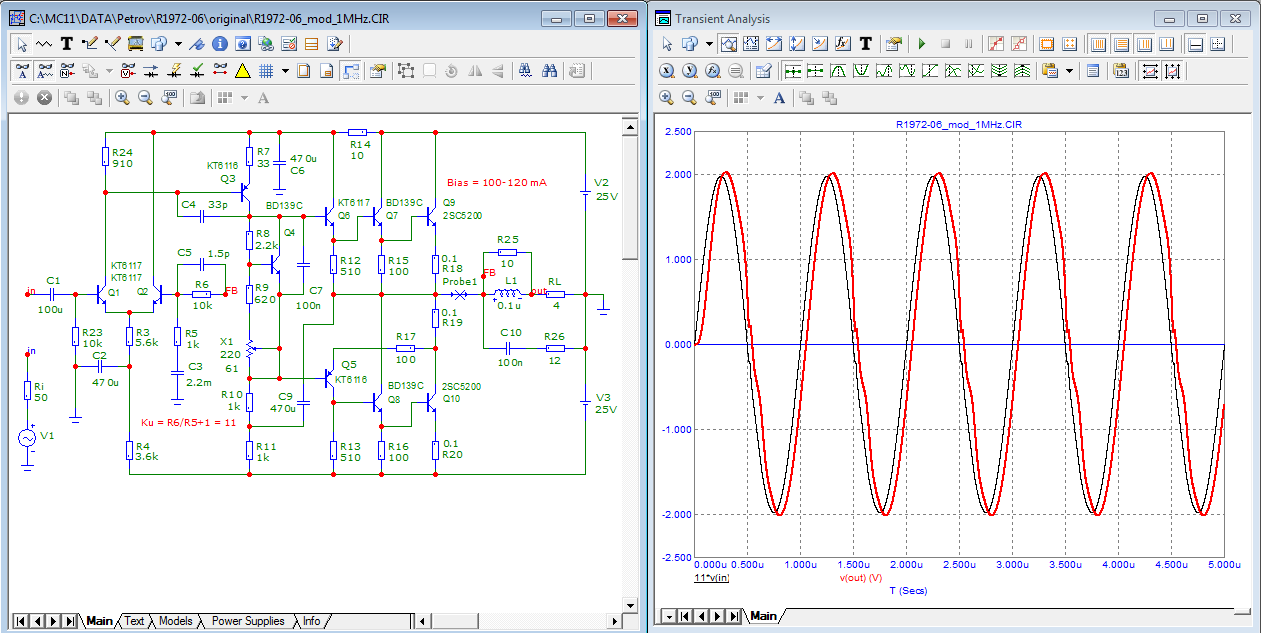The height and width of the screenshot is (633, 1261).
Task: Select the Text mode tool in schematic toolbar
Action: tap(67, 44)
